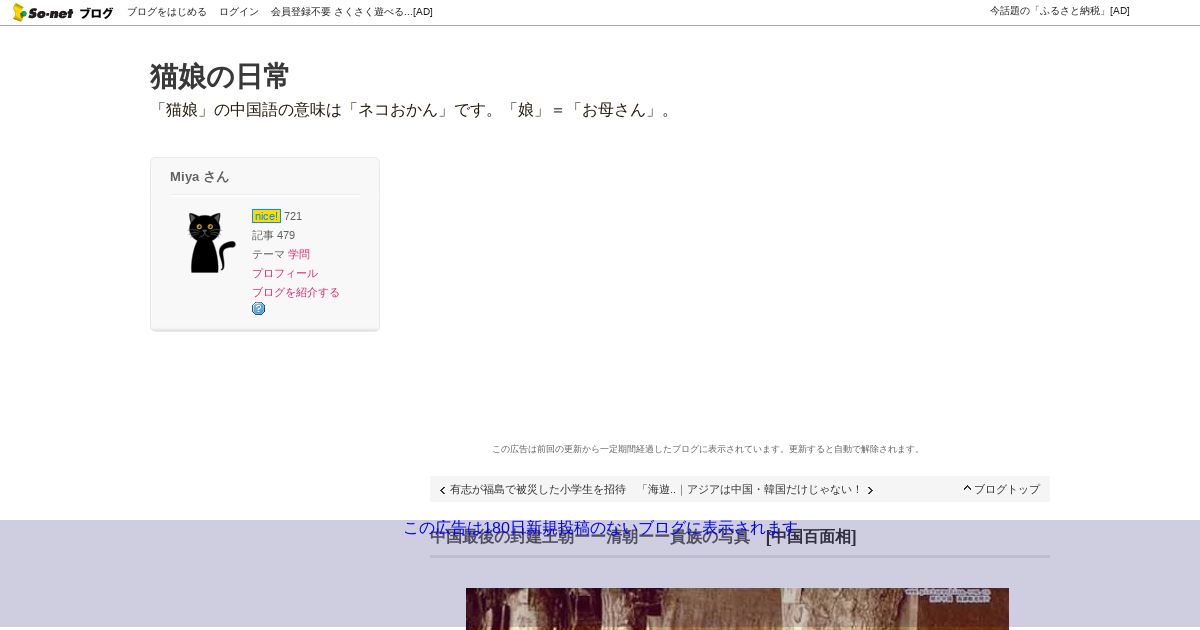Click the blue help question mark icon
Viewport: 1200px width, 630px height.
tap(259, 309)
